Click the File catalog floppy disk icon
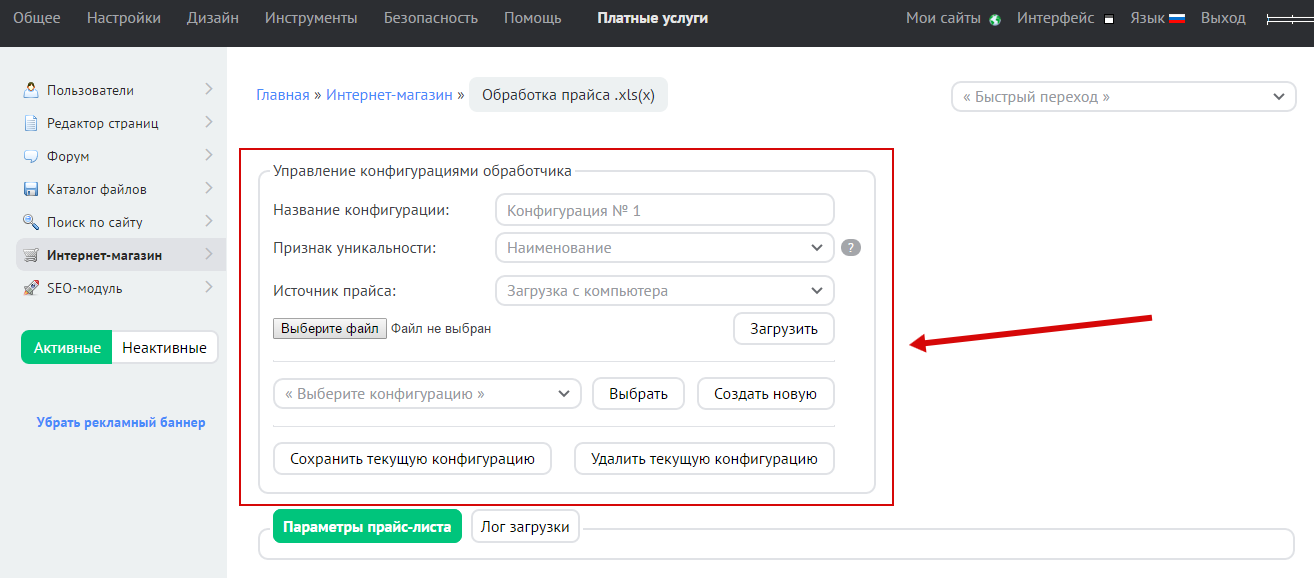1314x578 pixels. tap(31, 189)
